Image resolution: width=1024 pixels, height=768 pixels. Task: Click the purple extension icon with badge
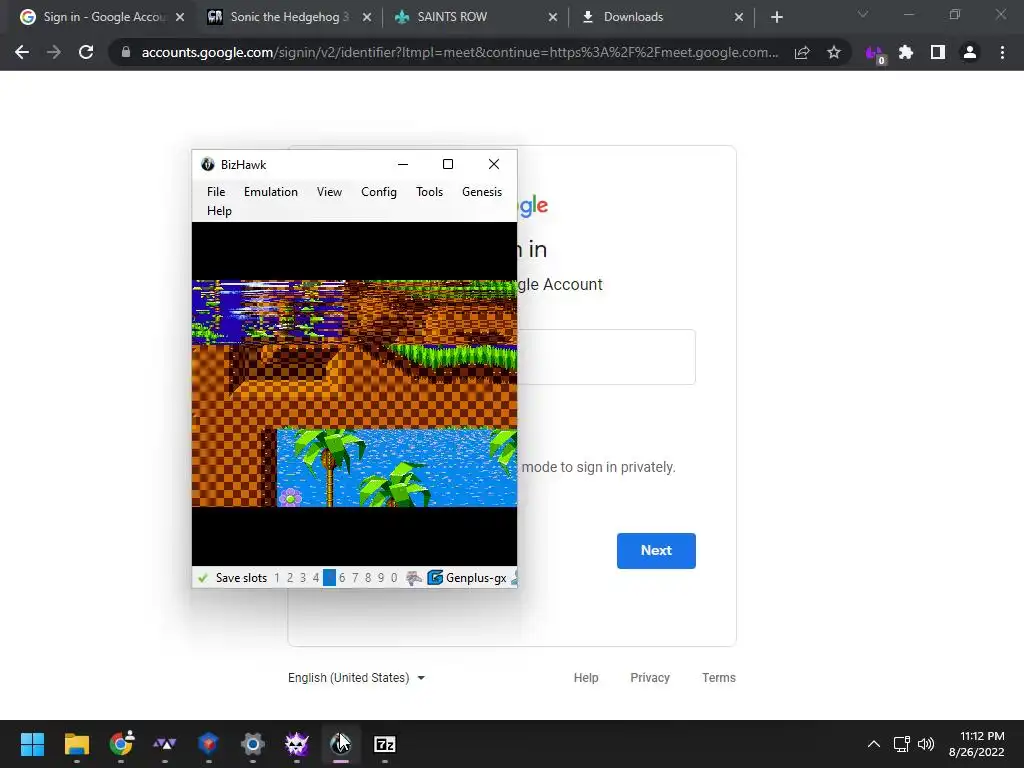point(874,54)
